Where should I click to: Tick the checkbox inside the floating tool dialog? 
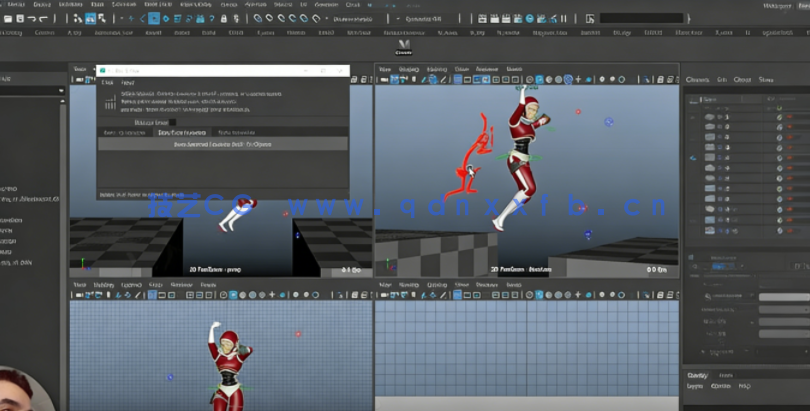[172, 122]
